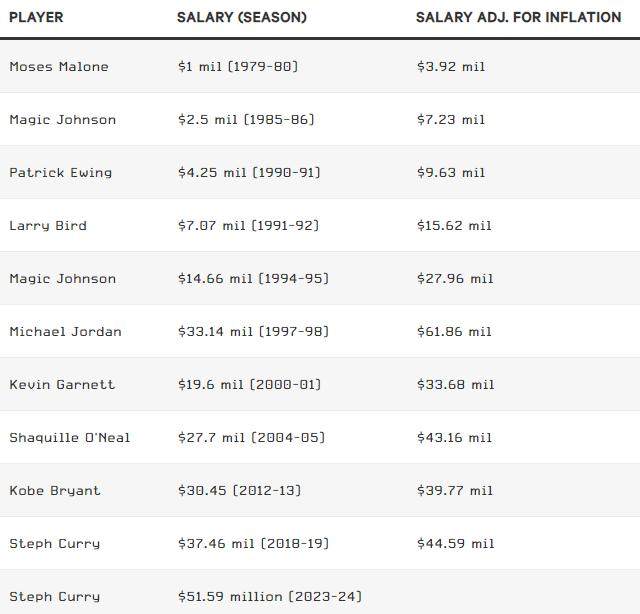Click the Patrick Ewing player name
This screenshot has width=640, height=614.
tap(60, 173)
